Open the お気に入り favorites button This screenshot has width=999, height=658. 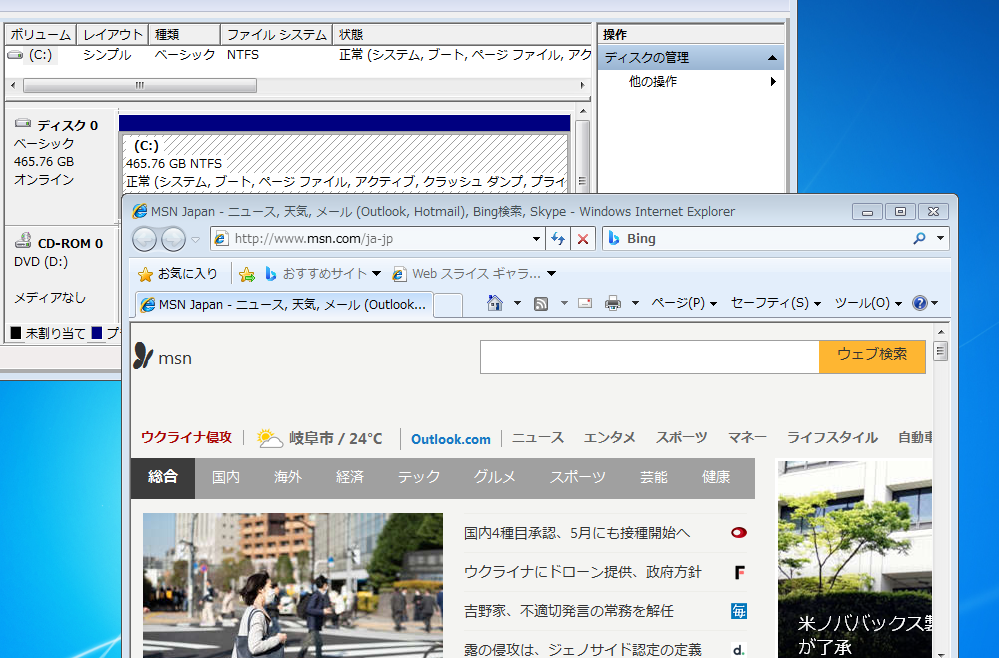point(178,274)
